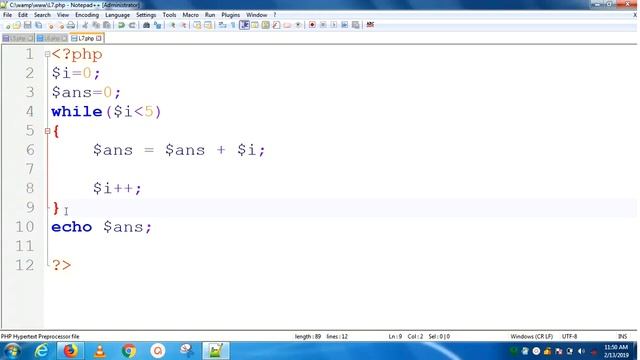The width and height of the screenshot is (640, 360).
Task: Save the file using the Save toolbar icon
Action: pos(28,25)
